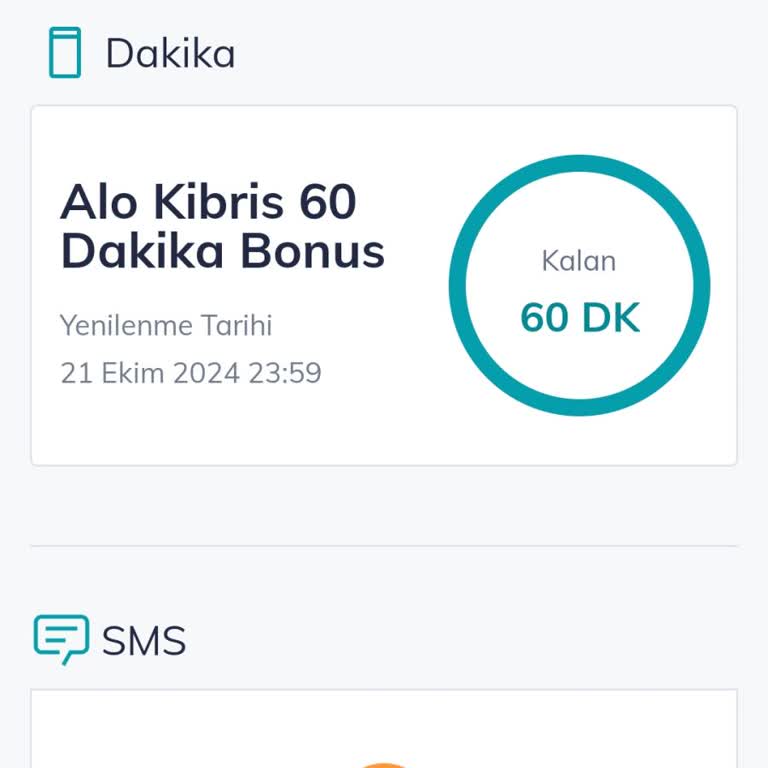This screenshot has height=768, width=768.
Task: Click the SMS speech bubble icon
Action: click(x=61, y=640)
